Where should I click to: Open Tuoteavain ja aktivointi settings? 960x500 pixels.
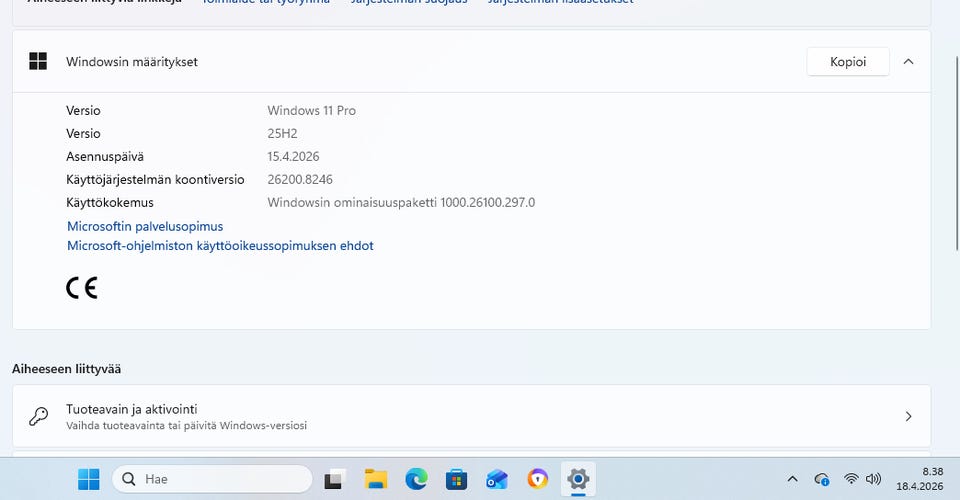(x=471, y=416)
